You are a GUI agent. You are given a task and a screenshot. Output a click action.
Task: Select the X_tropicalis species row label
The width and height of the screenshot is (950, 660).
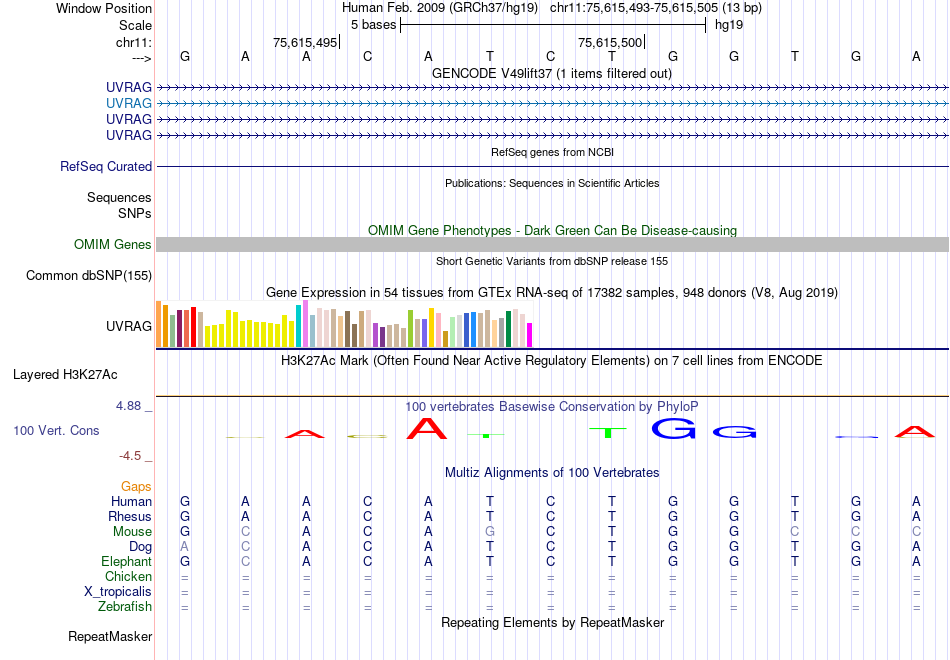pos(118,592)
